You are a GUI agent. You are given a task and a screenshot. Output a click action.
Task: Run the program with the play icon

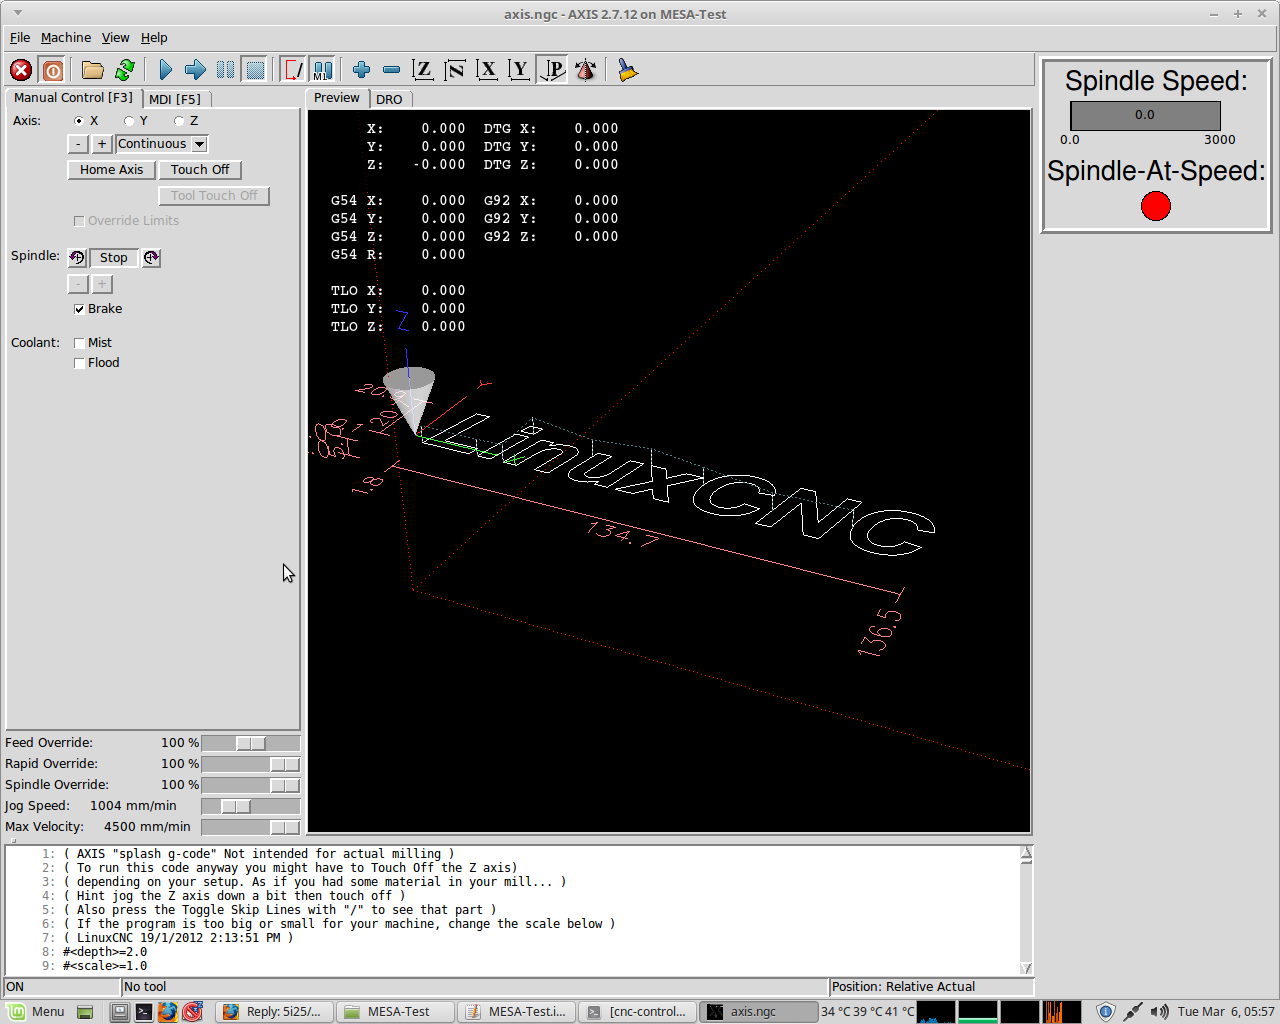(x=165, y=70)
